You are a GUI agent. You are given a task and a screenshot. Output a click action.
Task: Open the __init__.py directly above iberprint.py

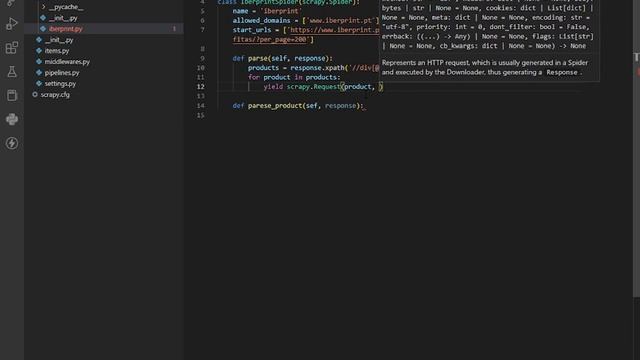(x=63, y=18)
